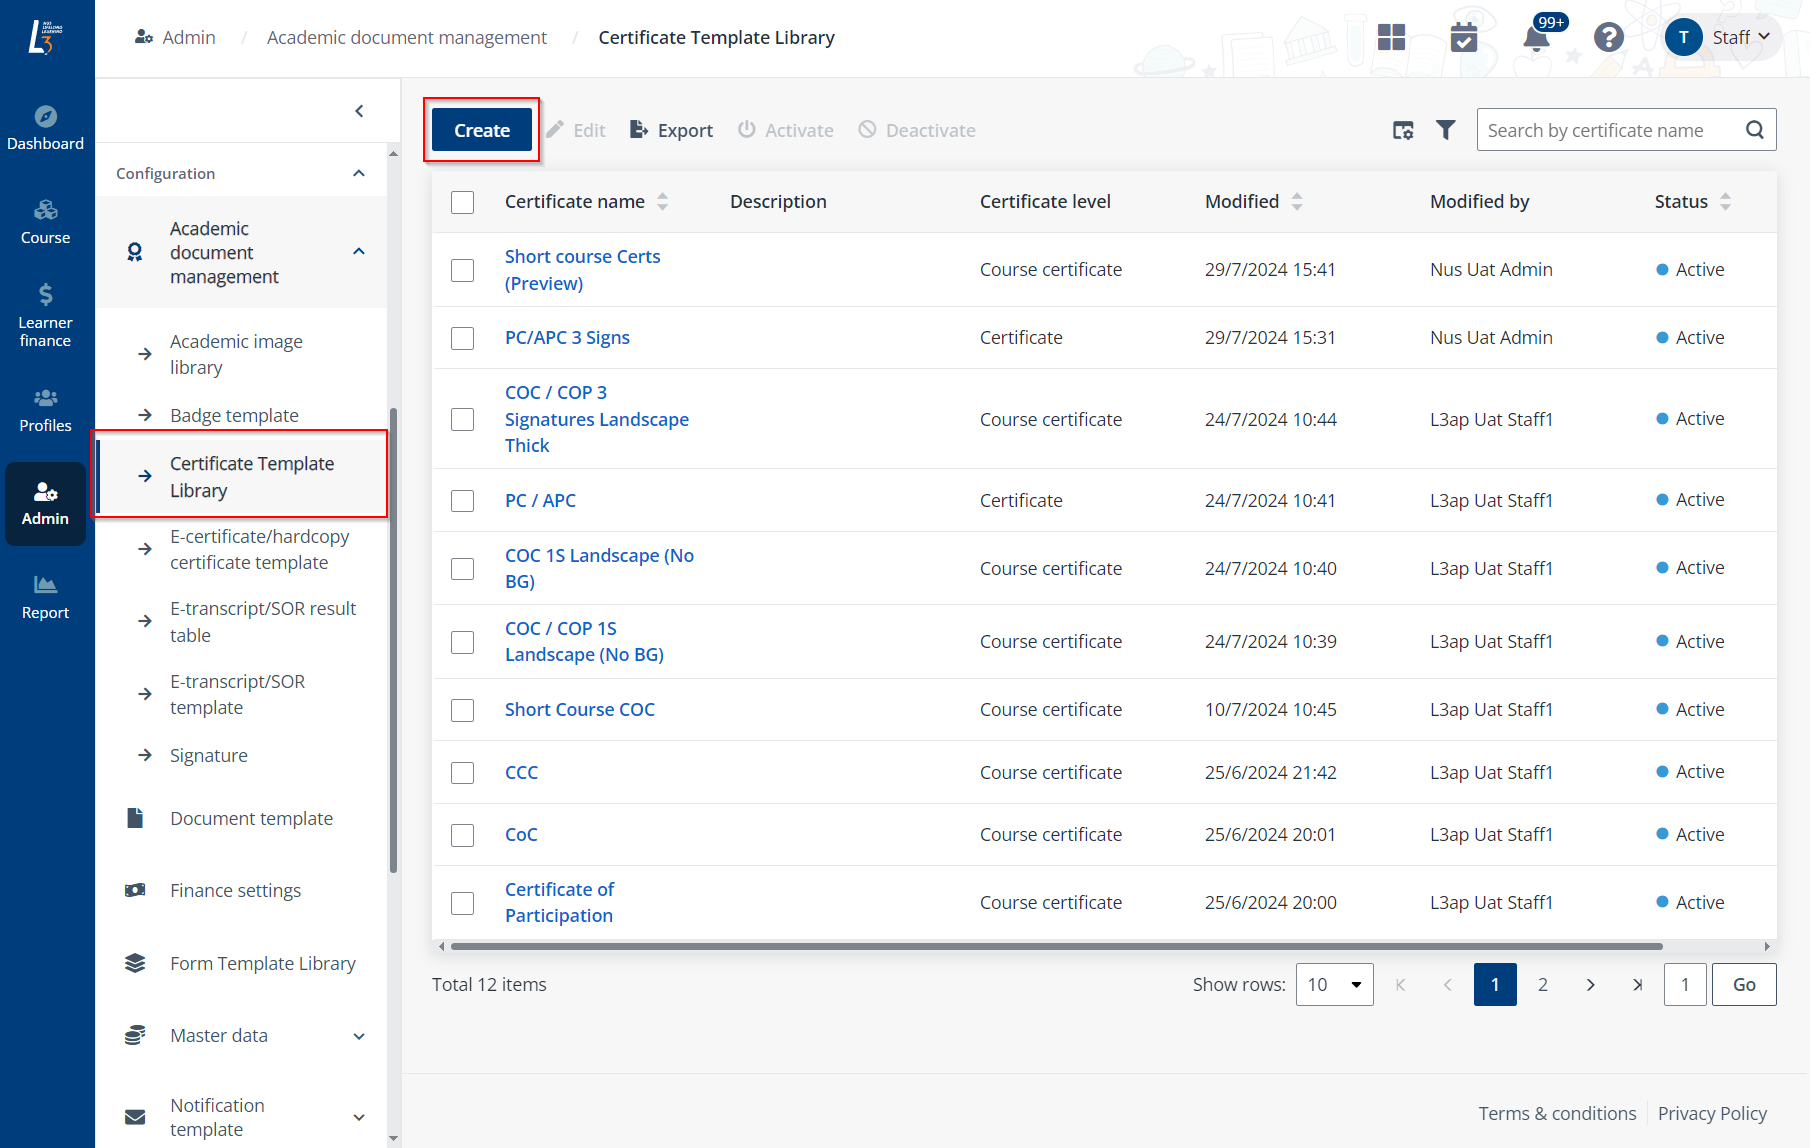The width and height of the screenshot is (1810, 1148).
Task: Open the apps grid in the top bar
Action: coord(1391,37)
